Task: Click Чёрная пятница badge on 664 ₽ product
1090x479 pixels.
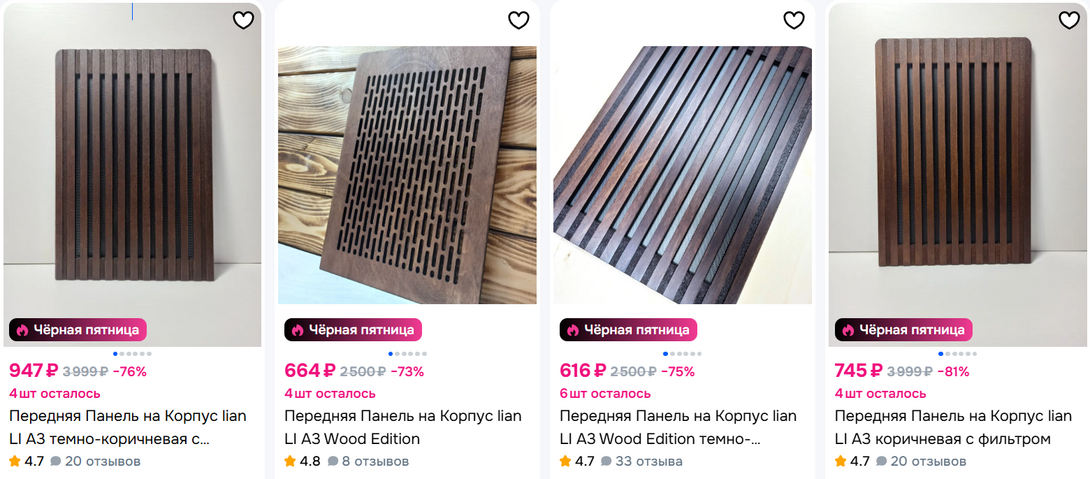Action: 353,330
